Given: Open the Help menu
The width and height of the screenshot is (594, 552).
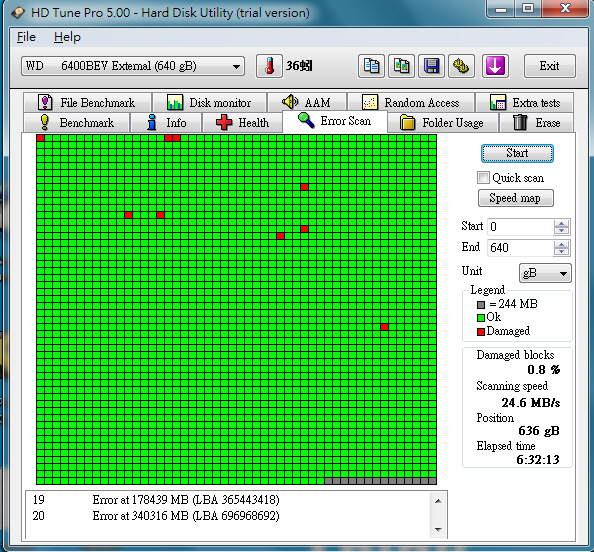Looking at the screenshot, I should (67, 37).
